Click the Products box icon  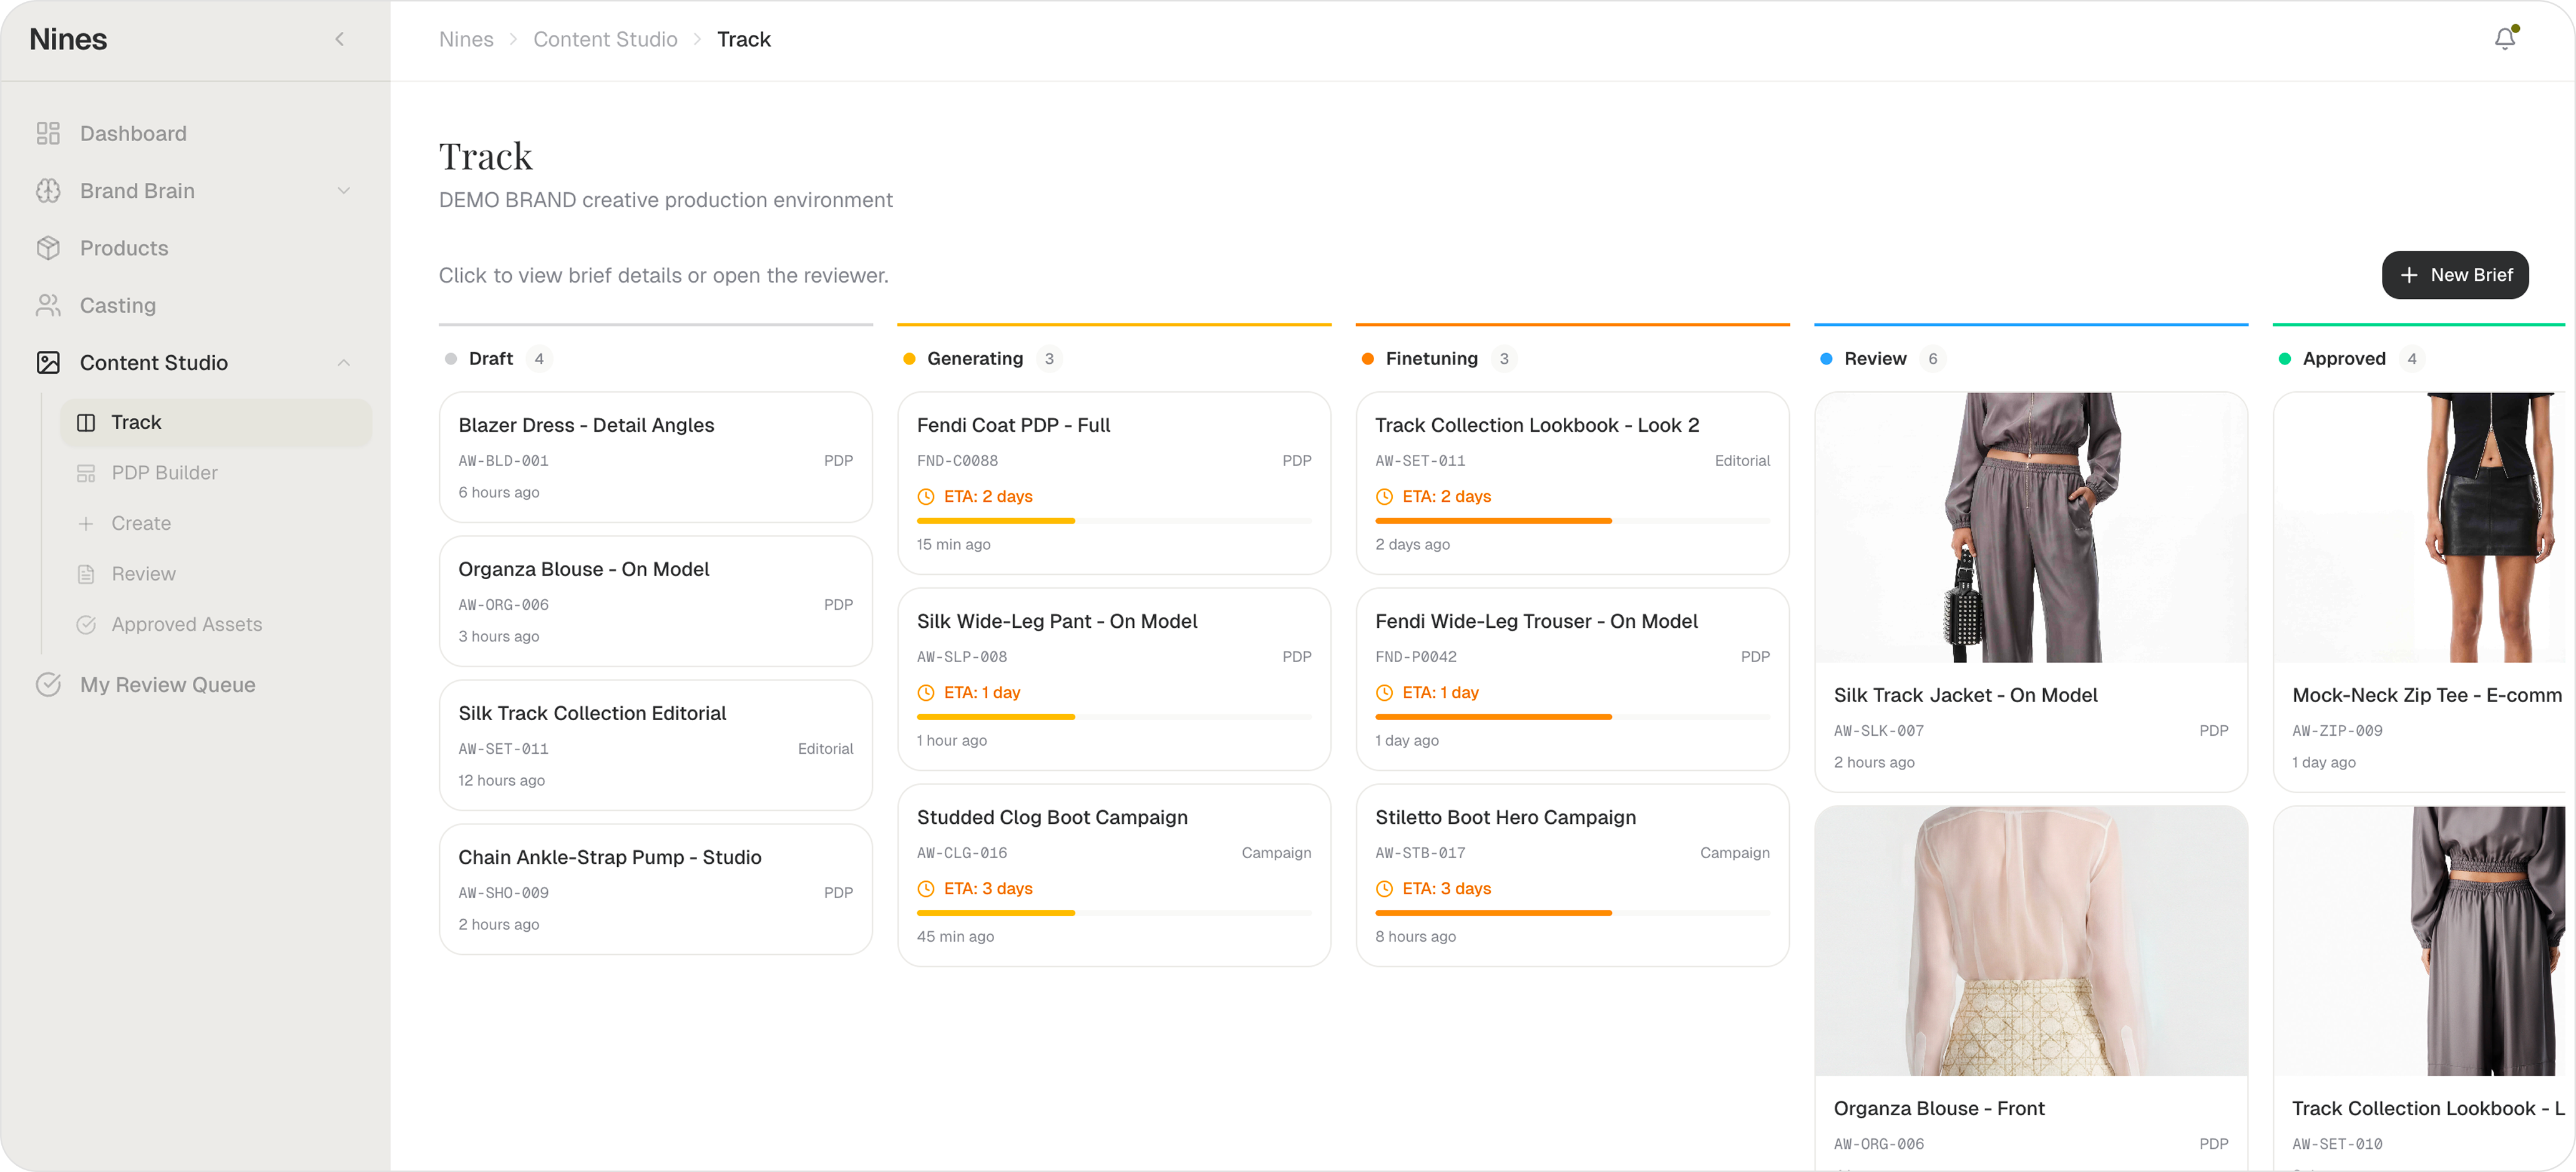[48, 248]
